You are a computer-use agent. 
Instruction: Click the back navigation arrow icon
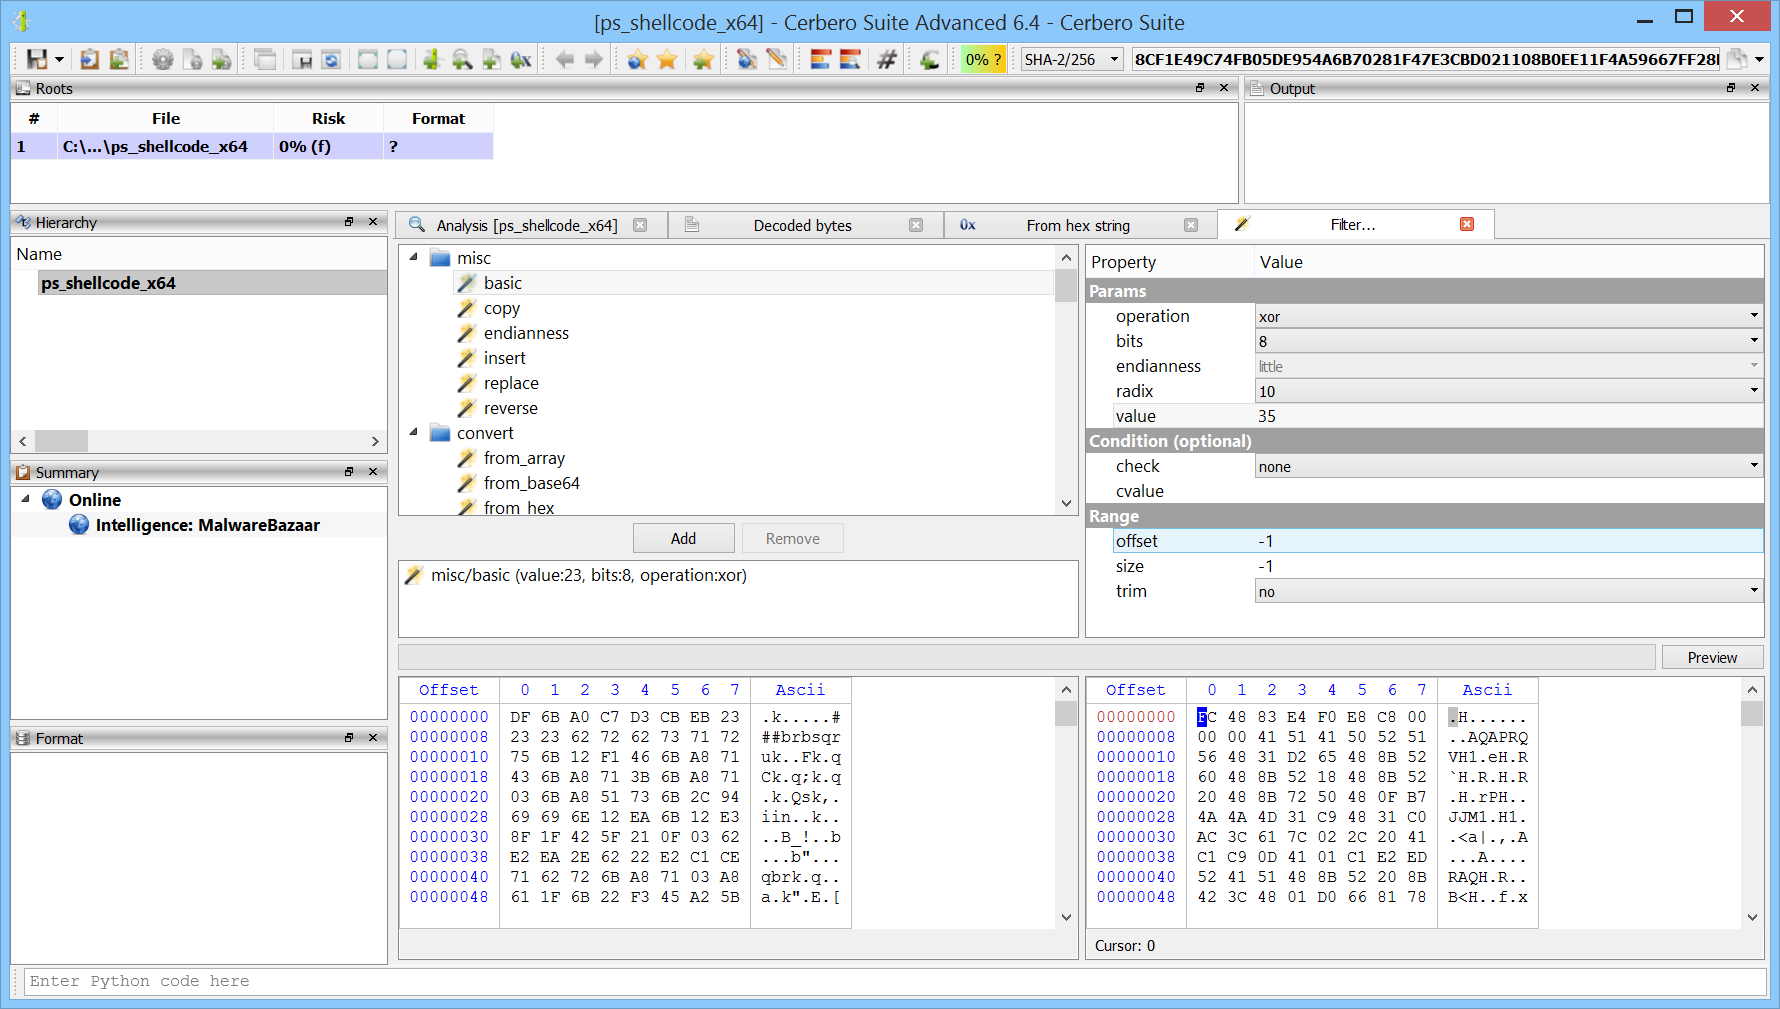(x=565, y=59)
